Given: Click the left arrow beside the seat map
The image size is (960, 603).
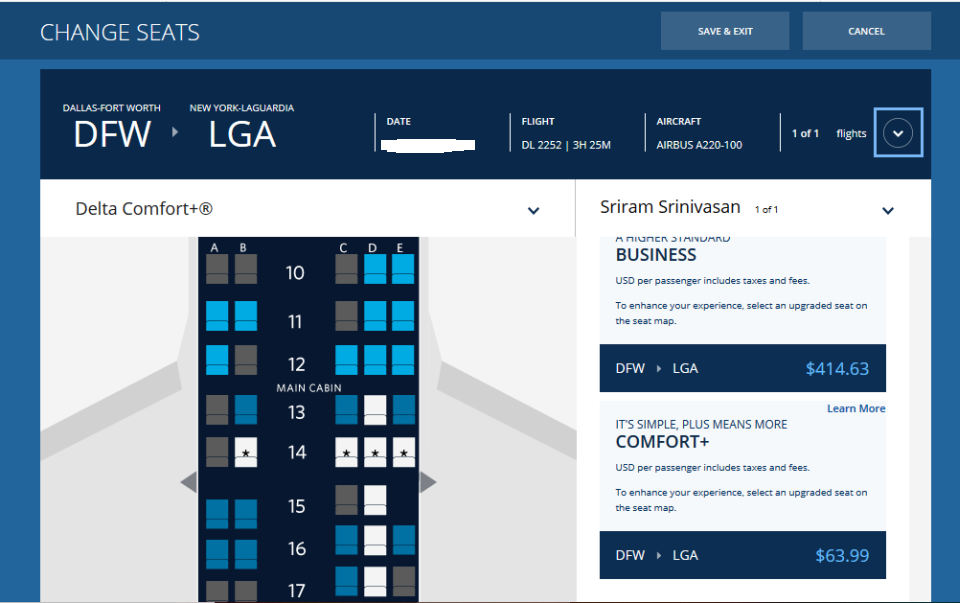Looking at the screenshot, I should pyautogui.click(x=189, y=482).
